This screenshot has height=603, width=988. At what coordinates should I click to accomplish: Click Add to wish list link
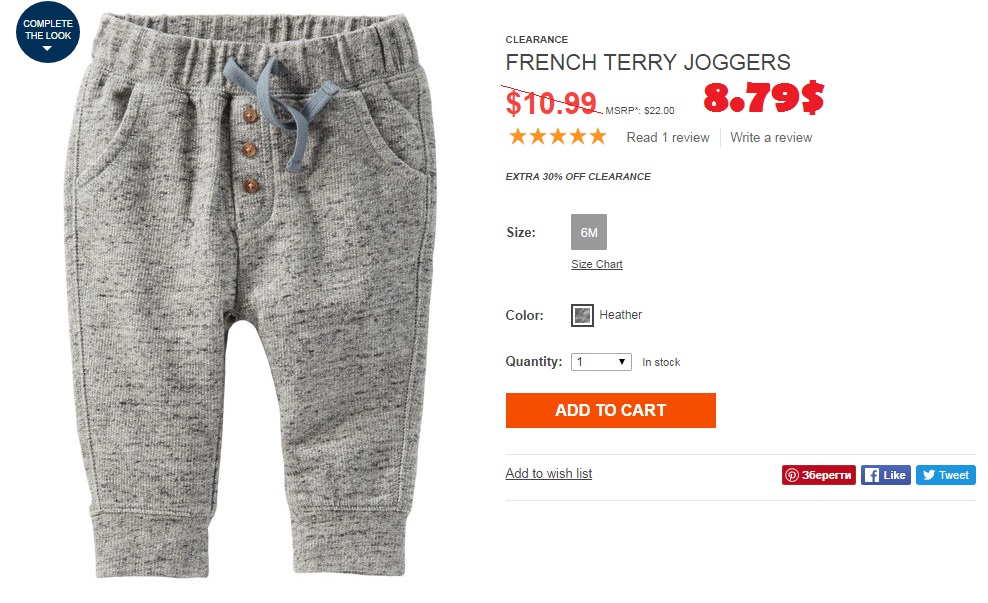coord(549,473)
